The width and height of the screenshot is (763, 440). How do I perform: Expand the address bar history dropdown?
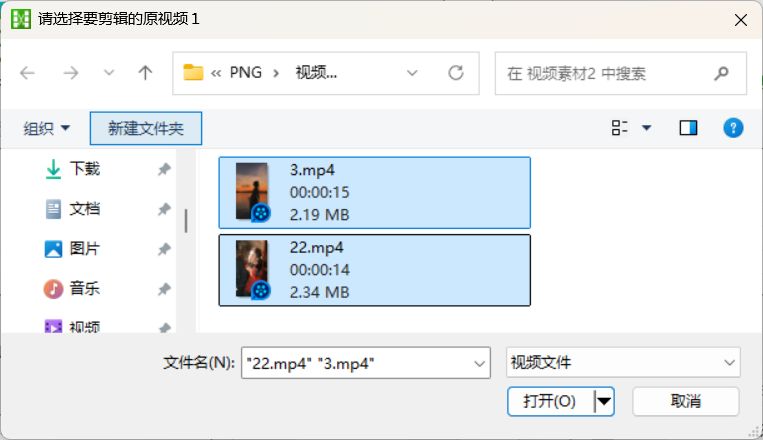click(x=412, y=73)
